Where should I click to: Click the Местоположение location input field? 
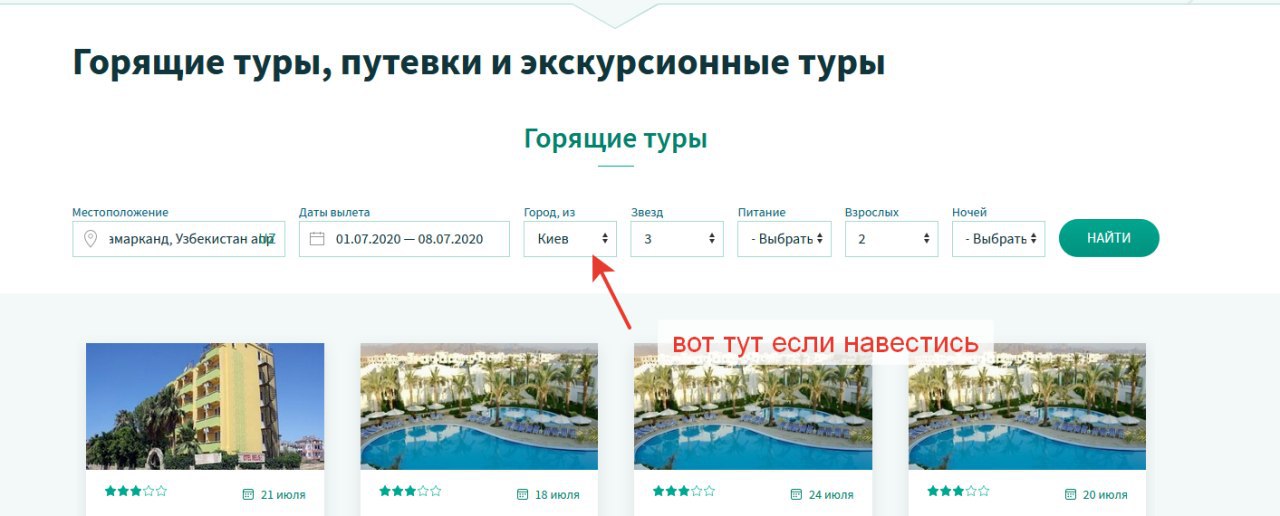179,238
